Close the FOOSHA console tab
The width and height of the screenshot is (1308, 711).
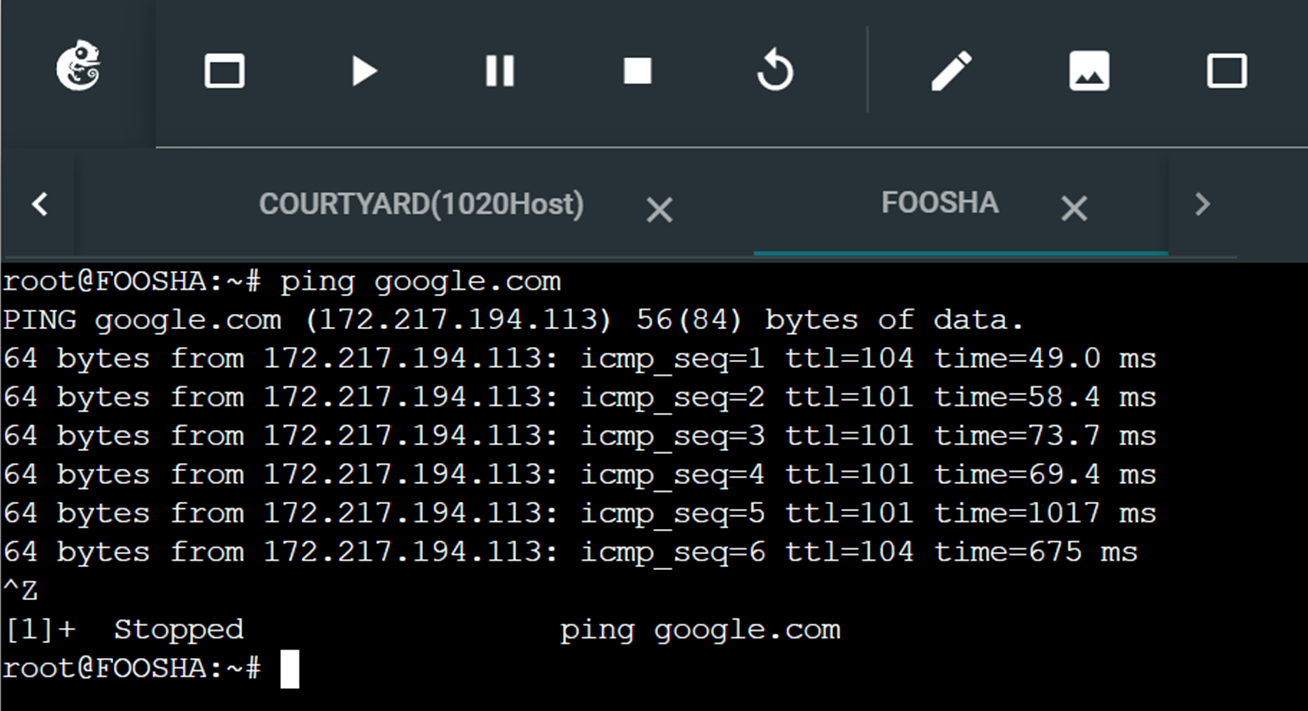pyautogui.click(x=1074, y=209)
